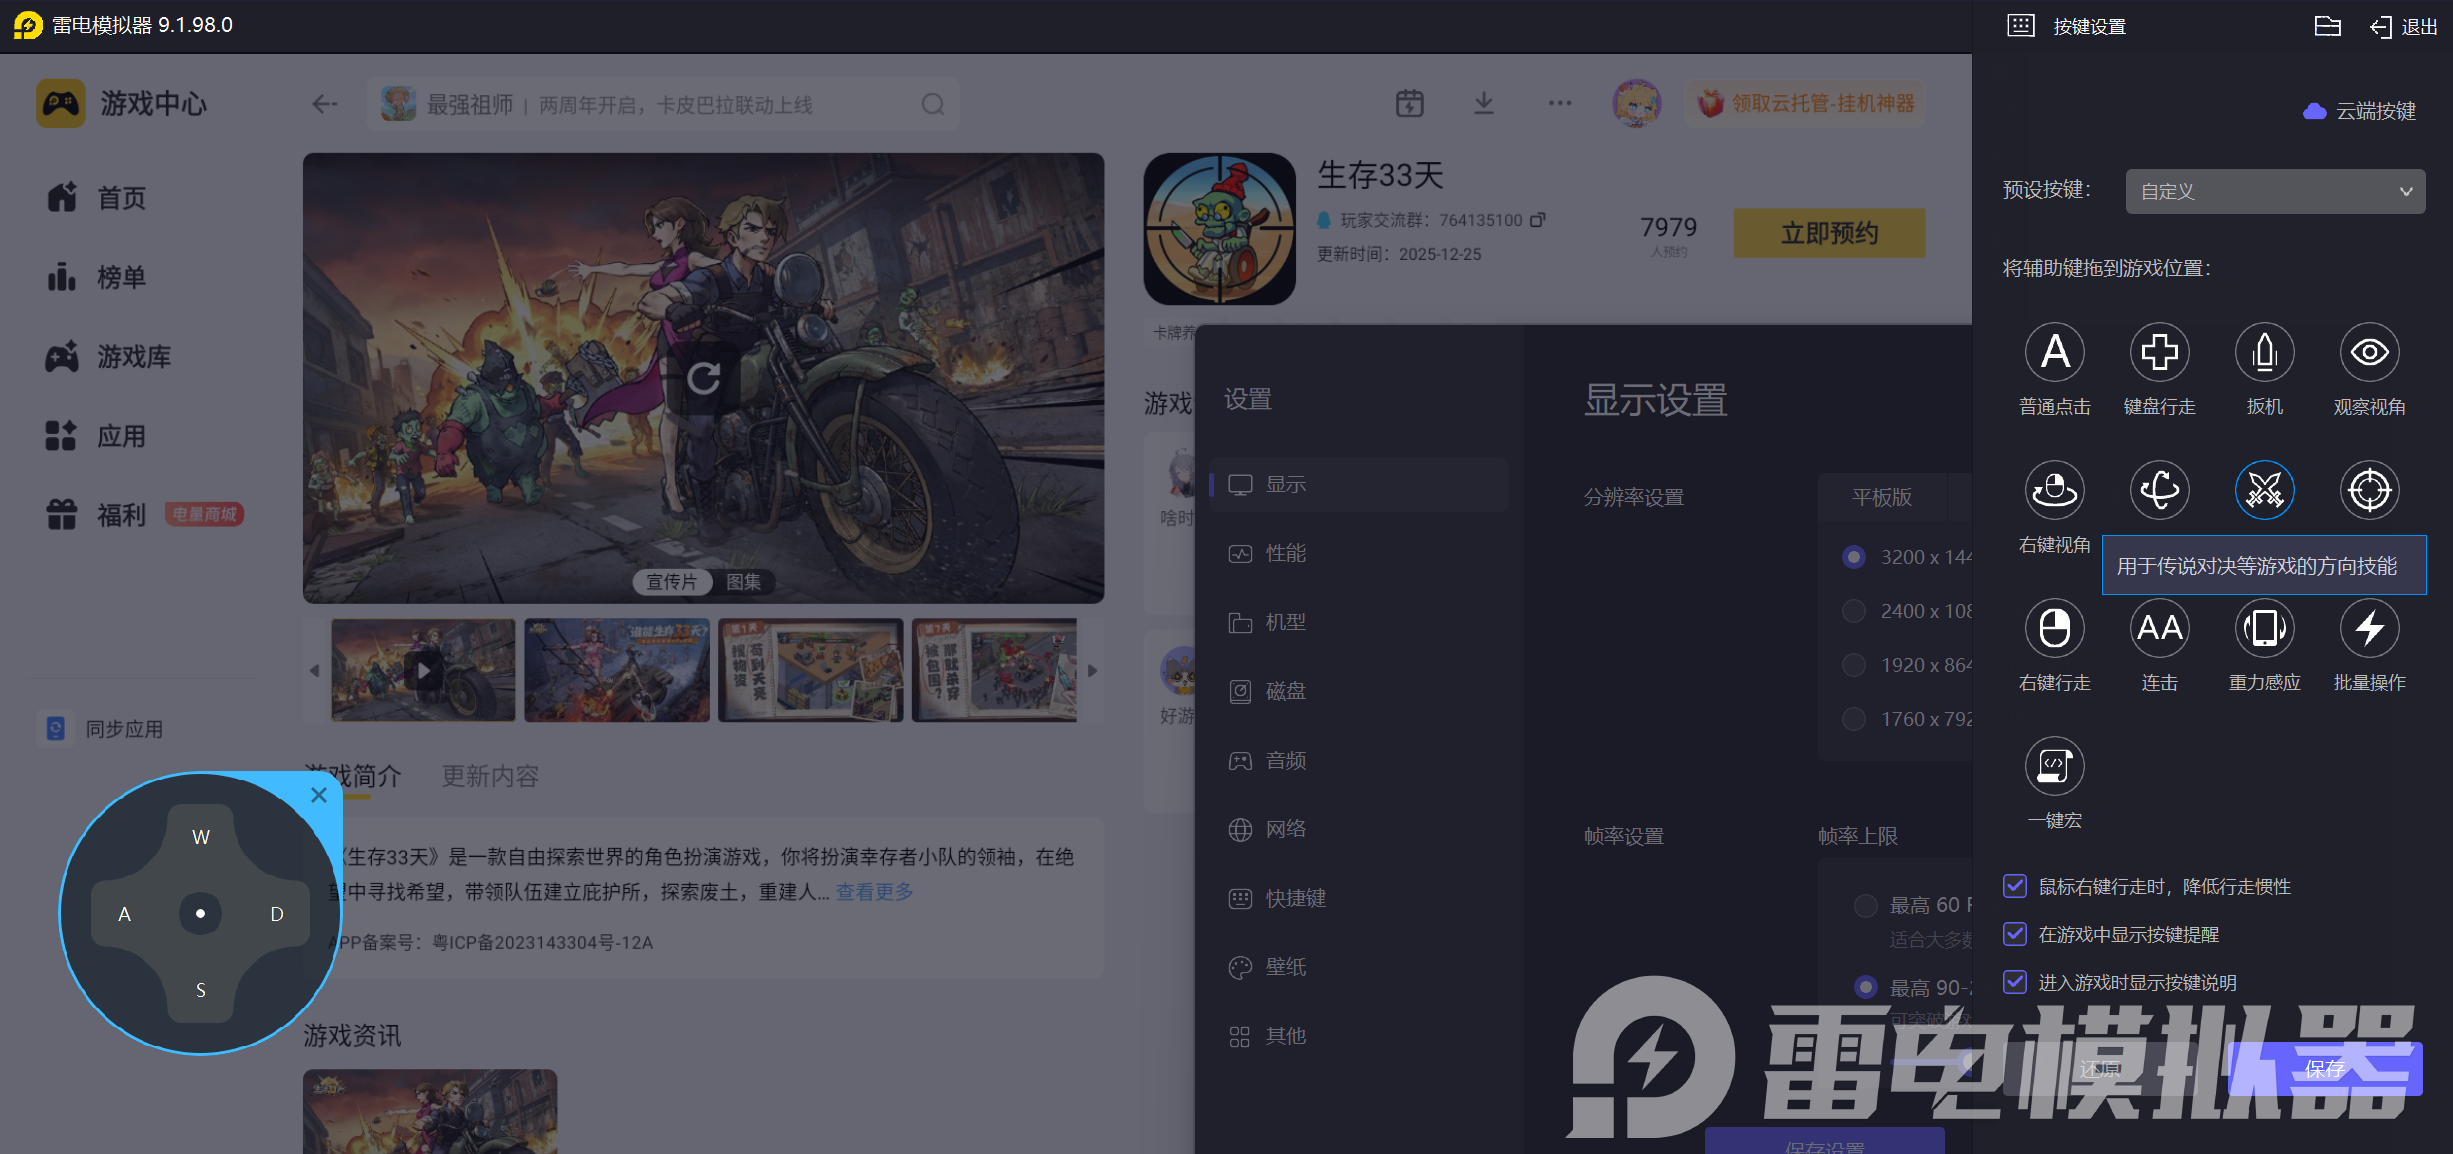Pick the 键盘行走 keyboard walking icon

coord(2159,352)
